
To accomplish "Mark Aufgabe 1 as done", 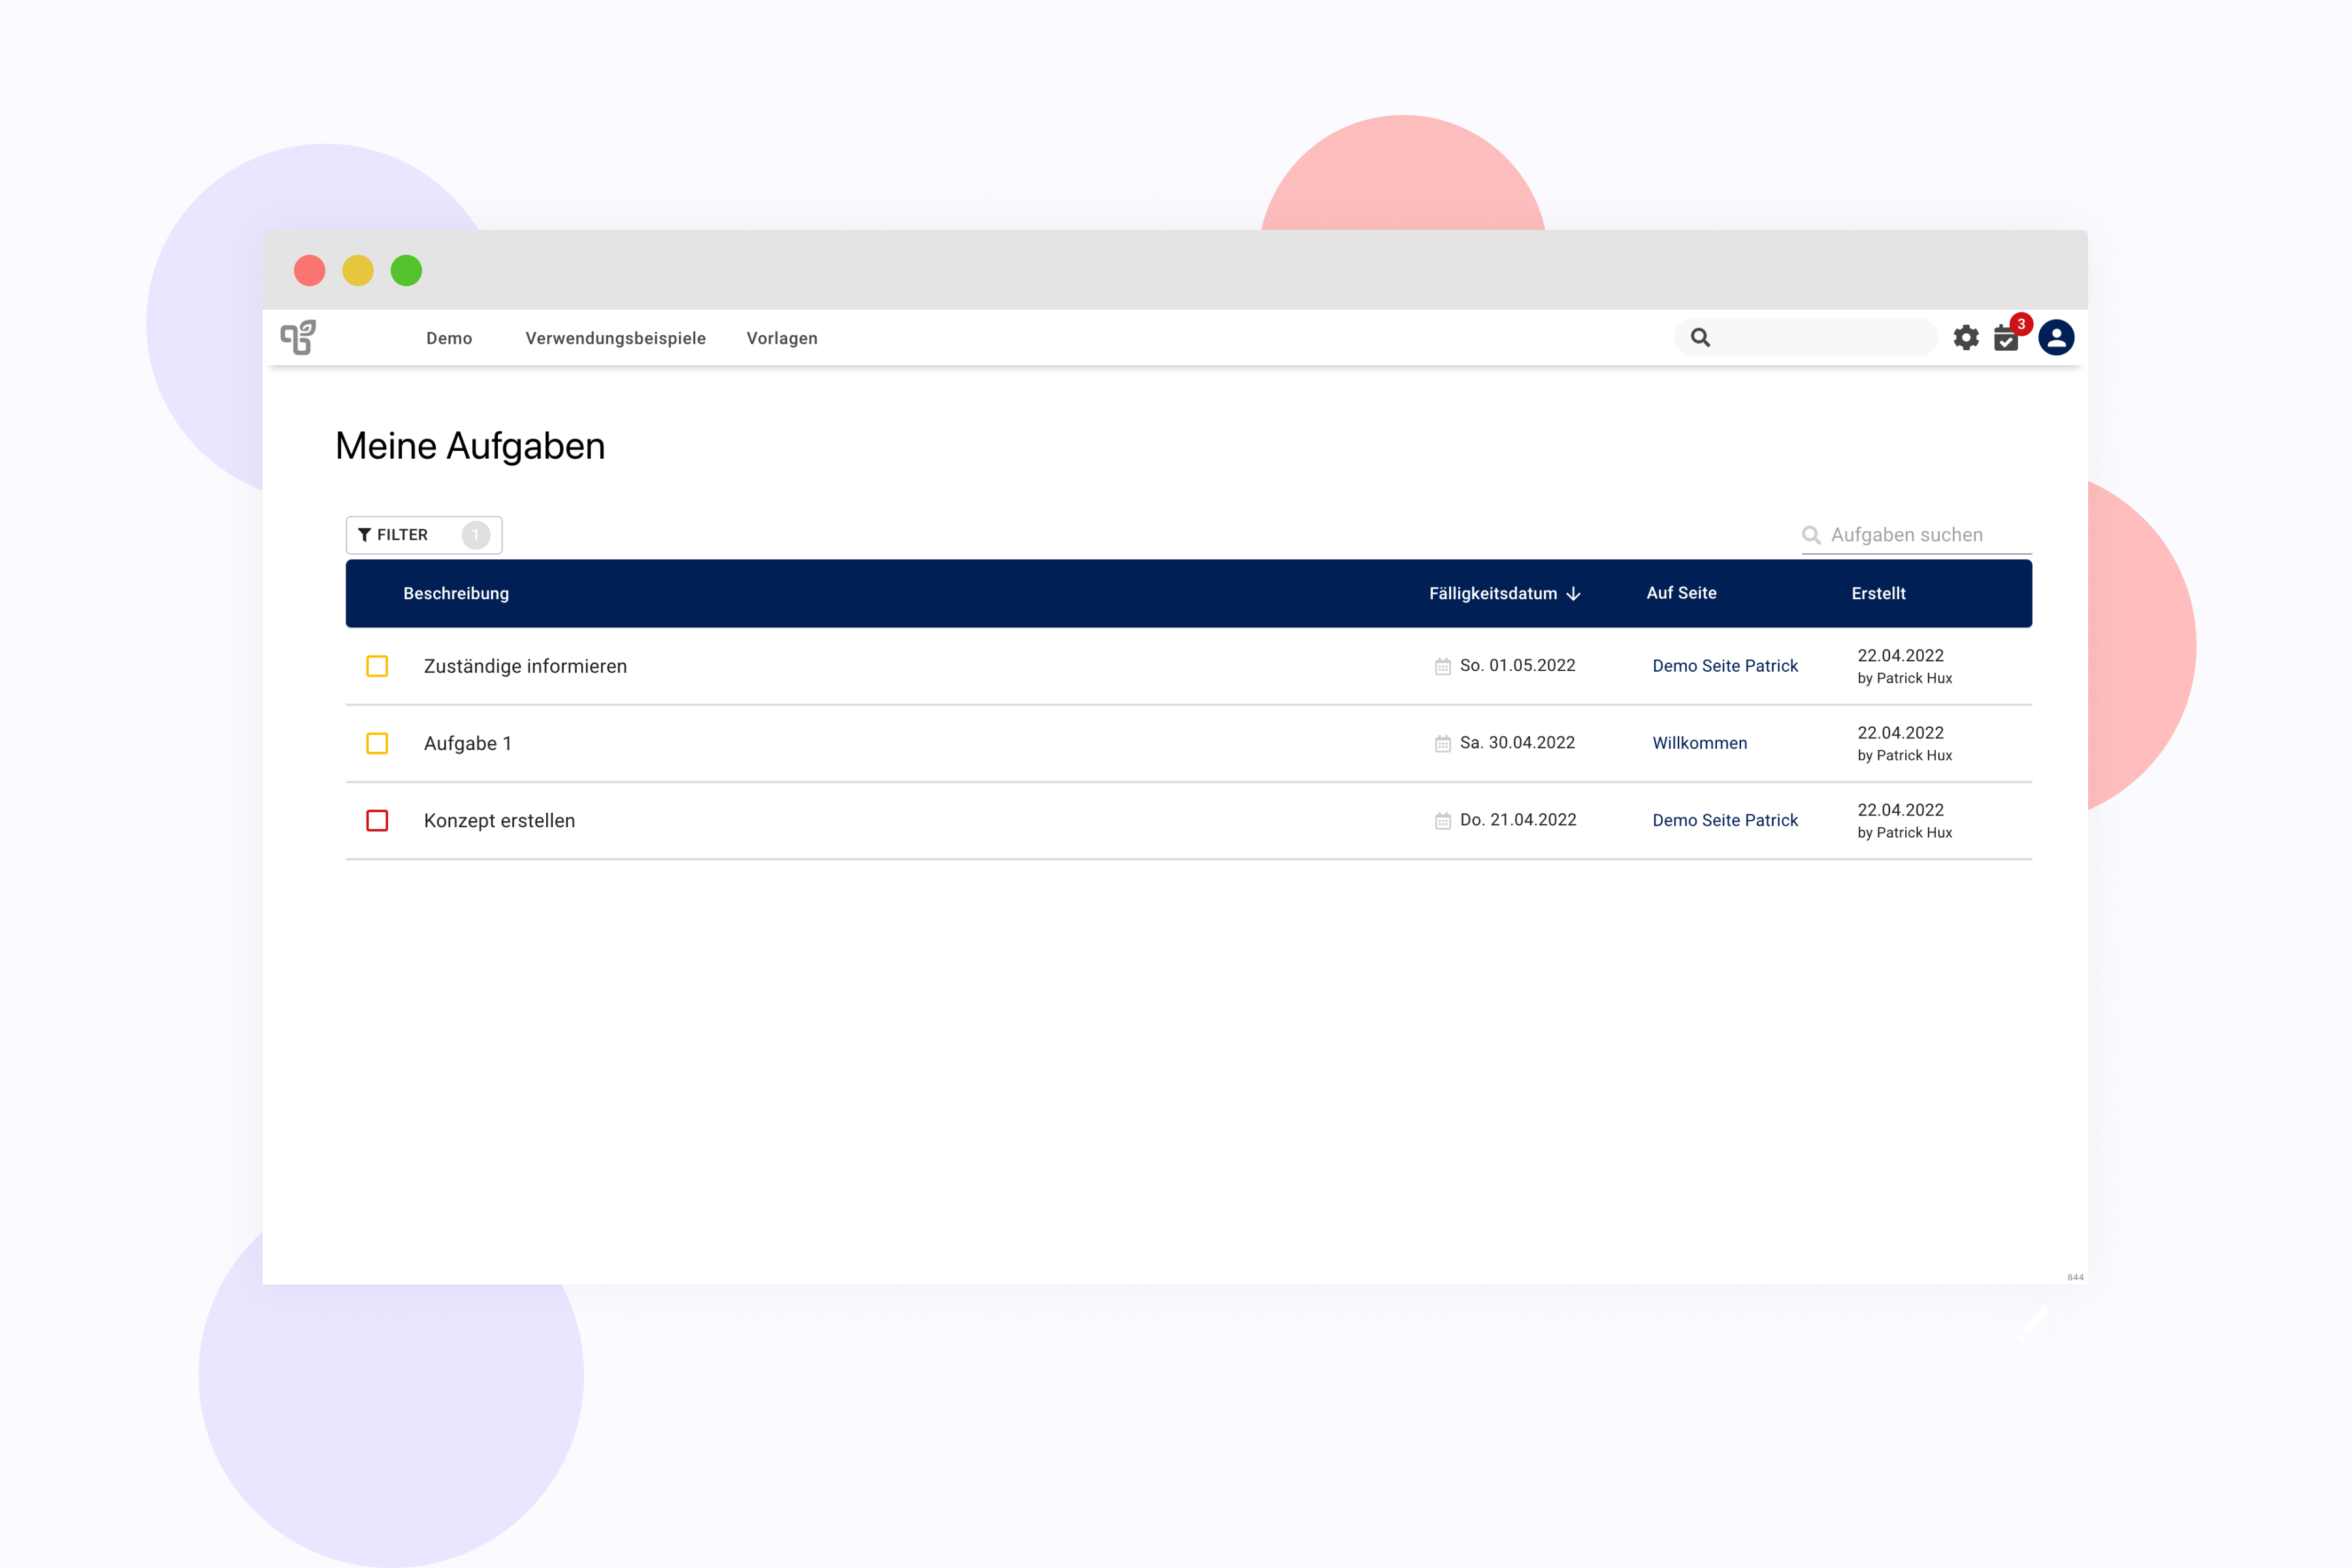I will (377, 743).
